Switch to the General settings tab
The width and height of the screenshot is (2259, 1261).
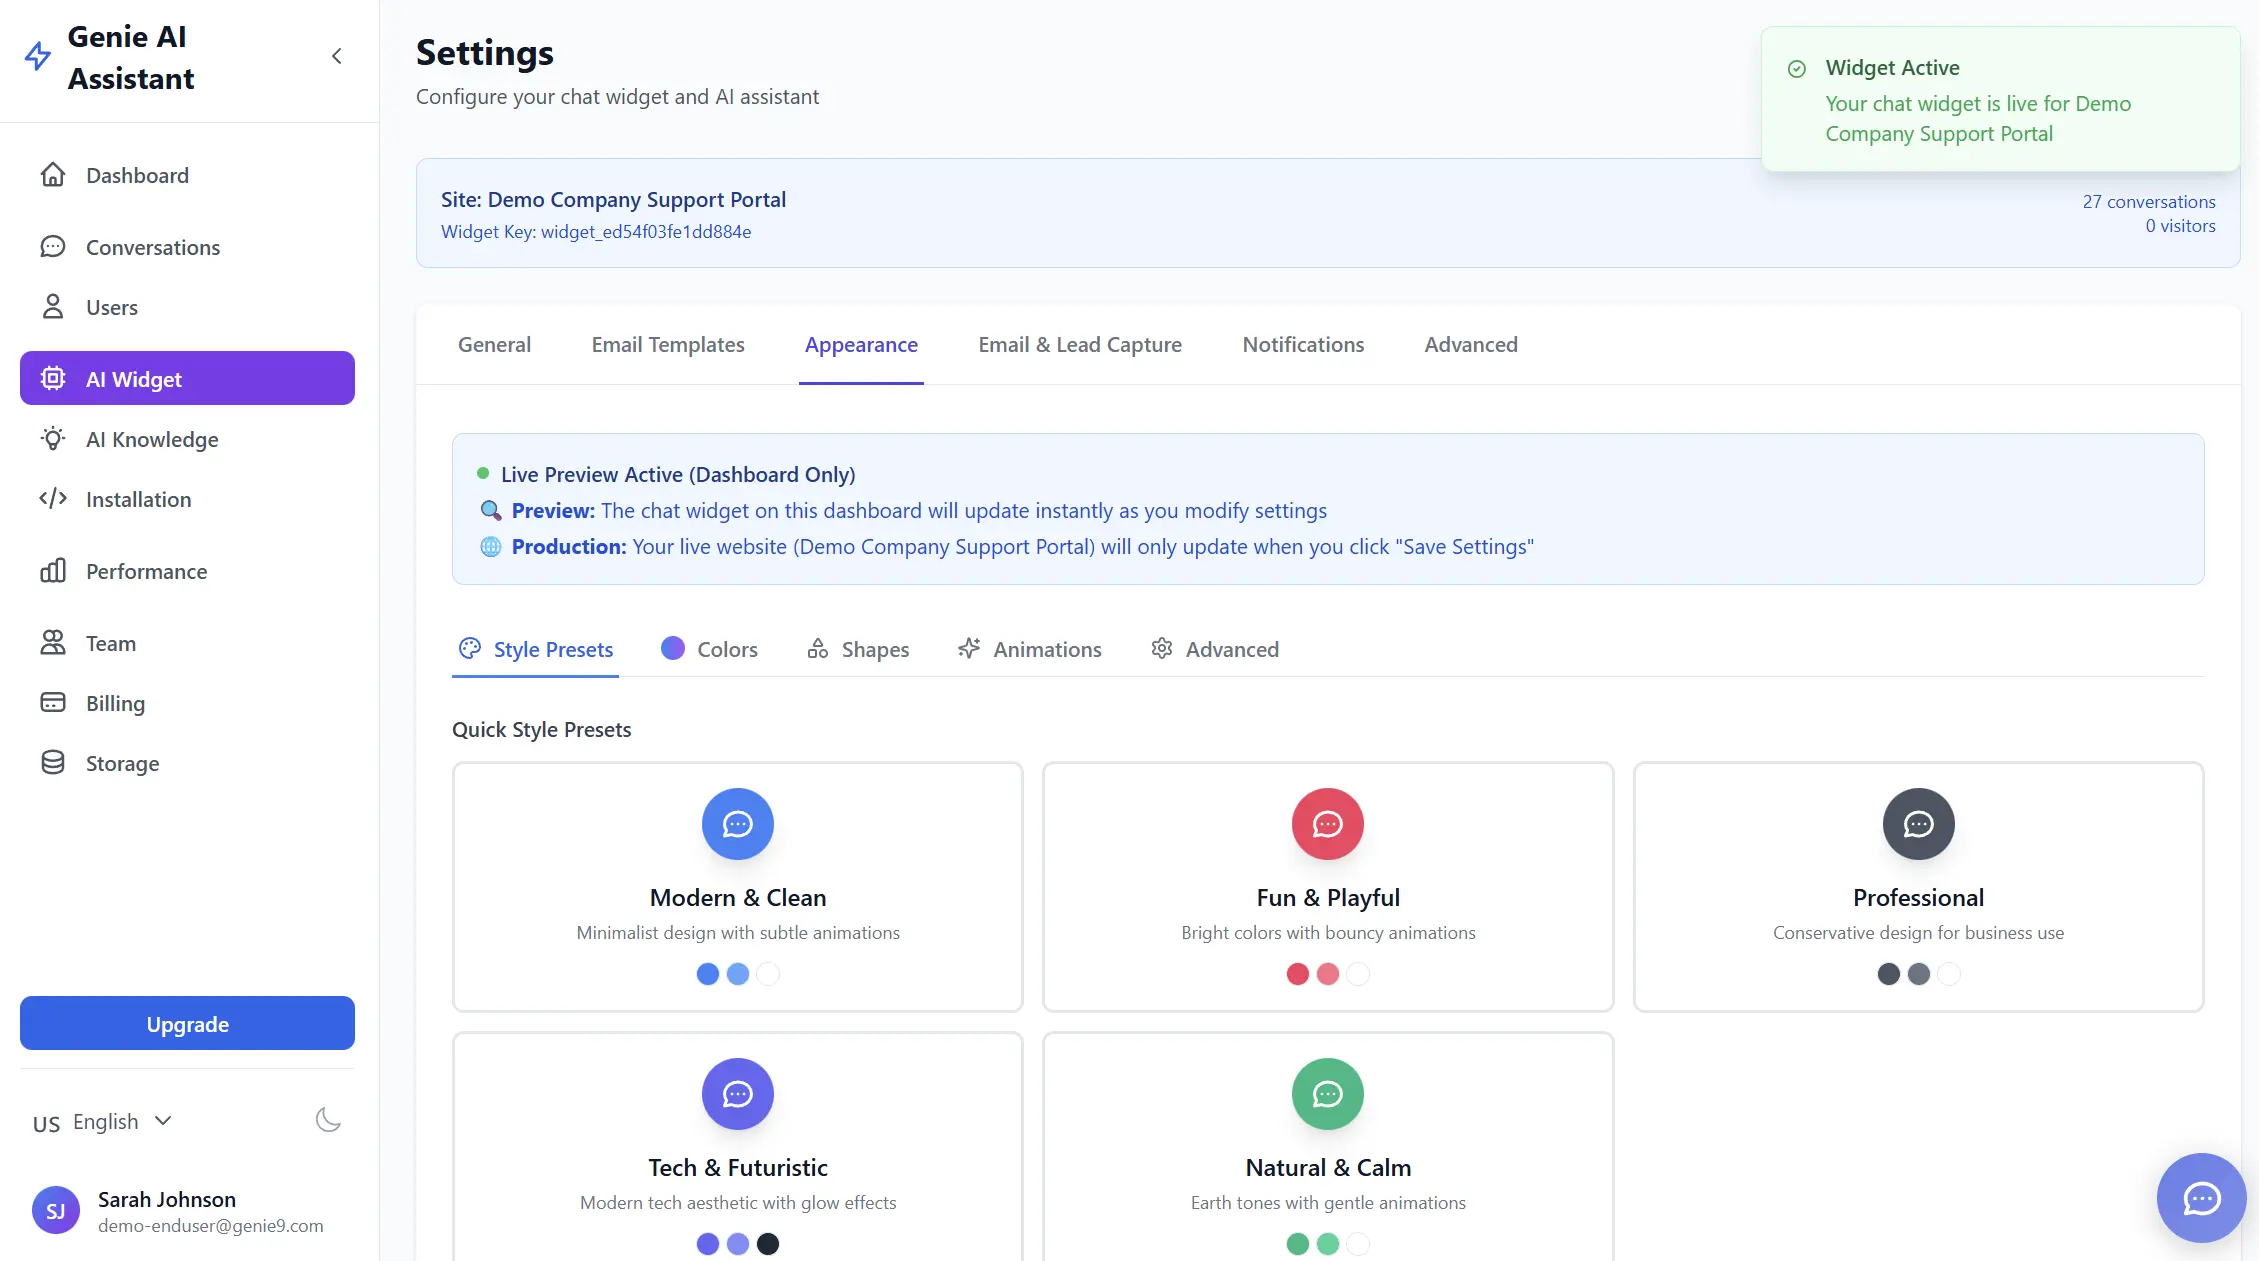(x=494, y=344)
